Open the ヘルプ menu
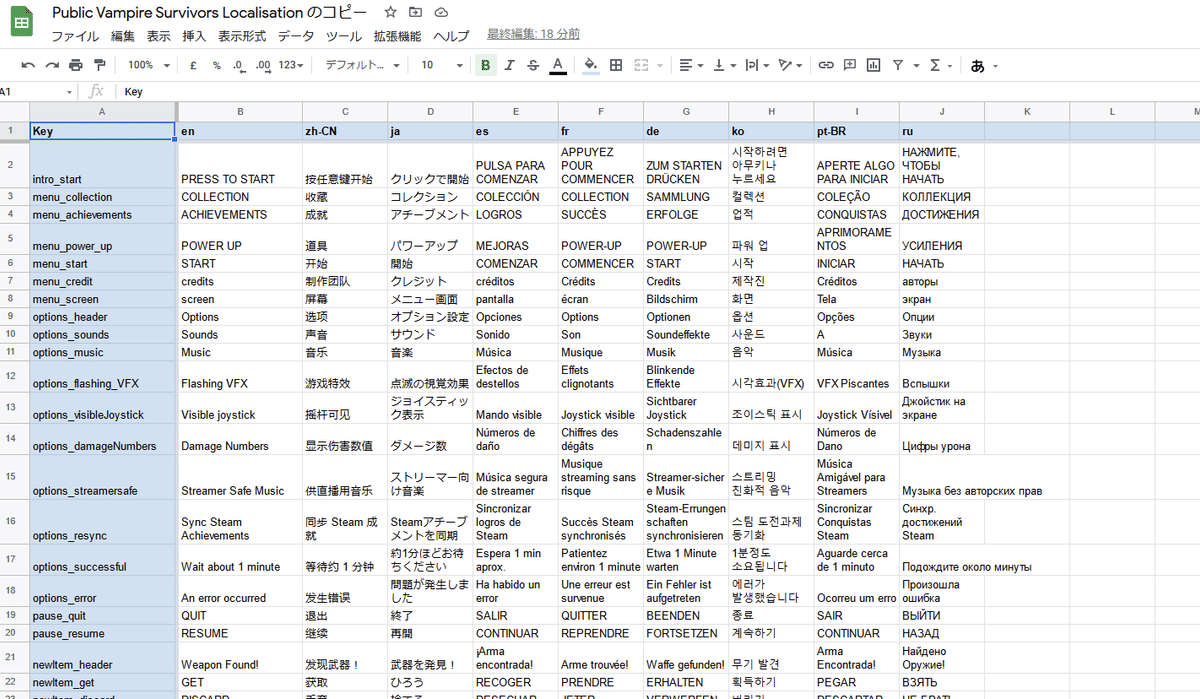 [451, 36]
